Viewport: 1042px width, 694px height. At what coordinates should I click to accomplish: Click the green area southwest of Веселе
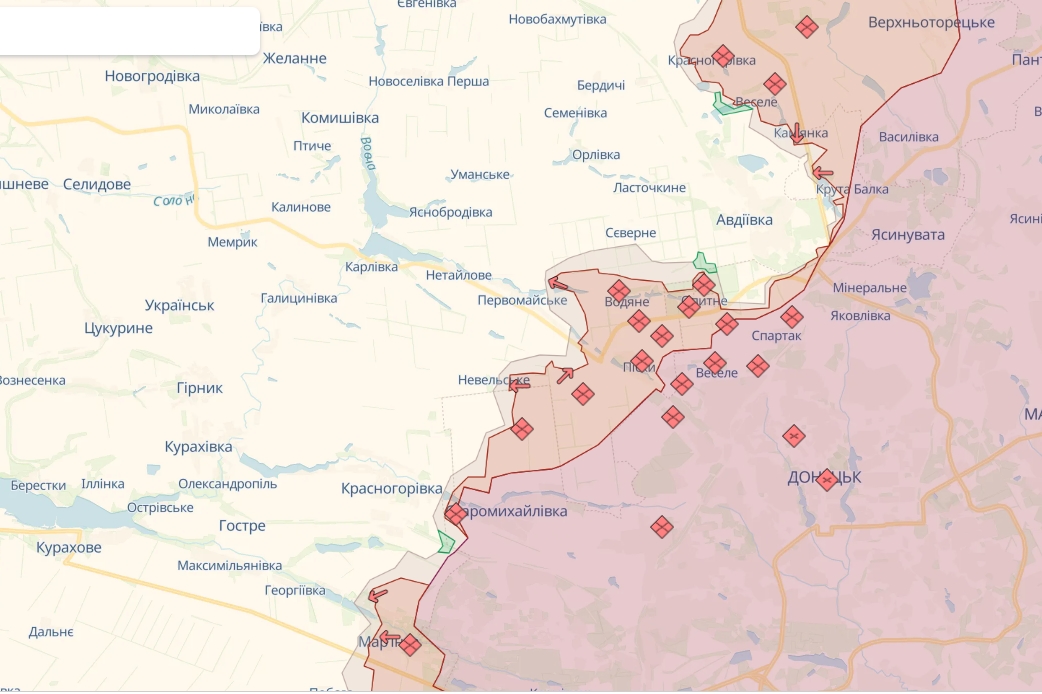click(729, 104)
